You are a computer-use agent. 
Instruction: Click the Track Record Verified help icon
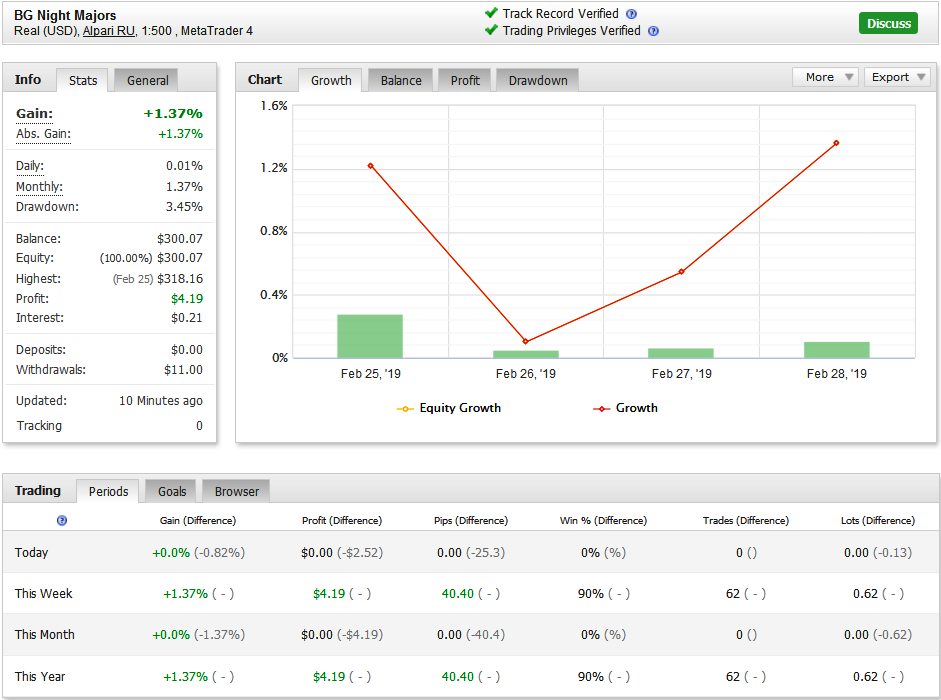(631, 14)
